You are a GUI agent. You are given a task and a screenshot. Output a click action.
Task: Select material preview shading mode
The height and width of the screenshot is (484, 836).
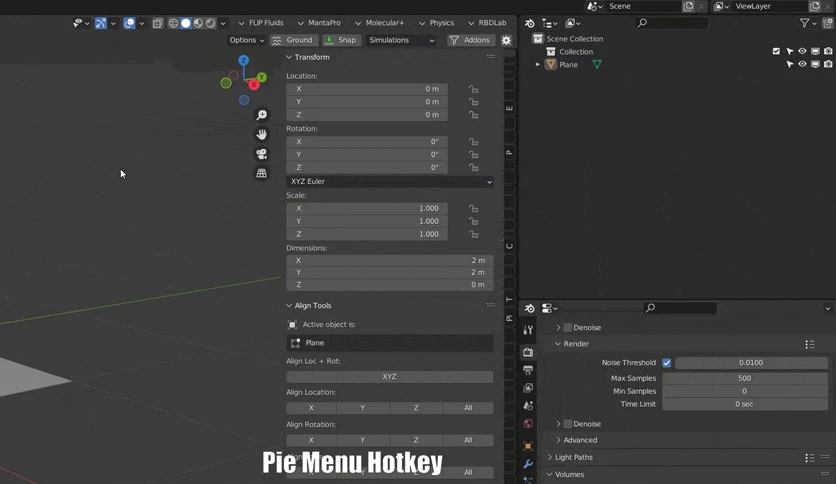198,23
